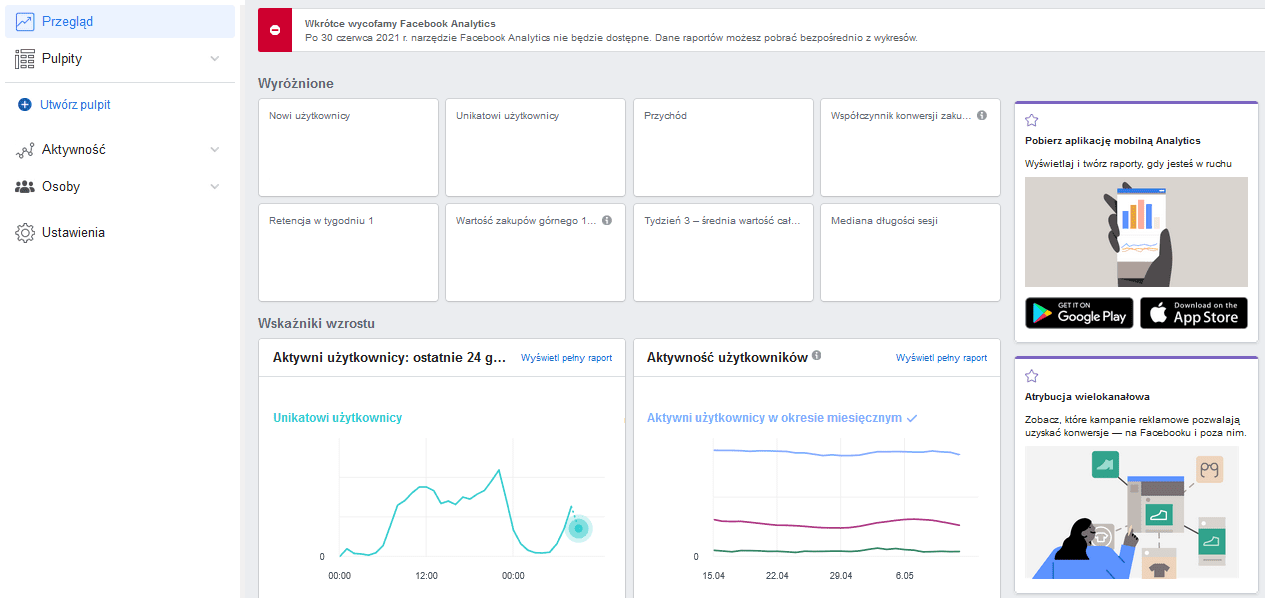Click the Utwórz pulpit link
The height and width of the screenshot is (598, 1265).
(75, 104)
